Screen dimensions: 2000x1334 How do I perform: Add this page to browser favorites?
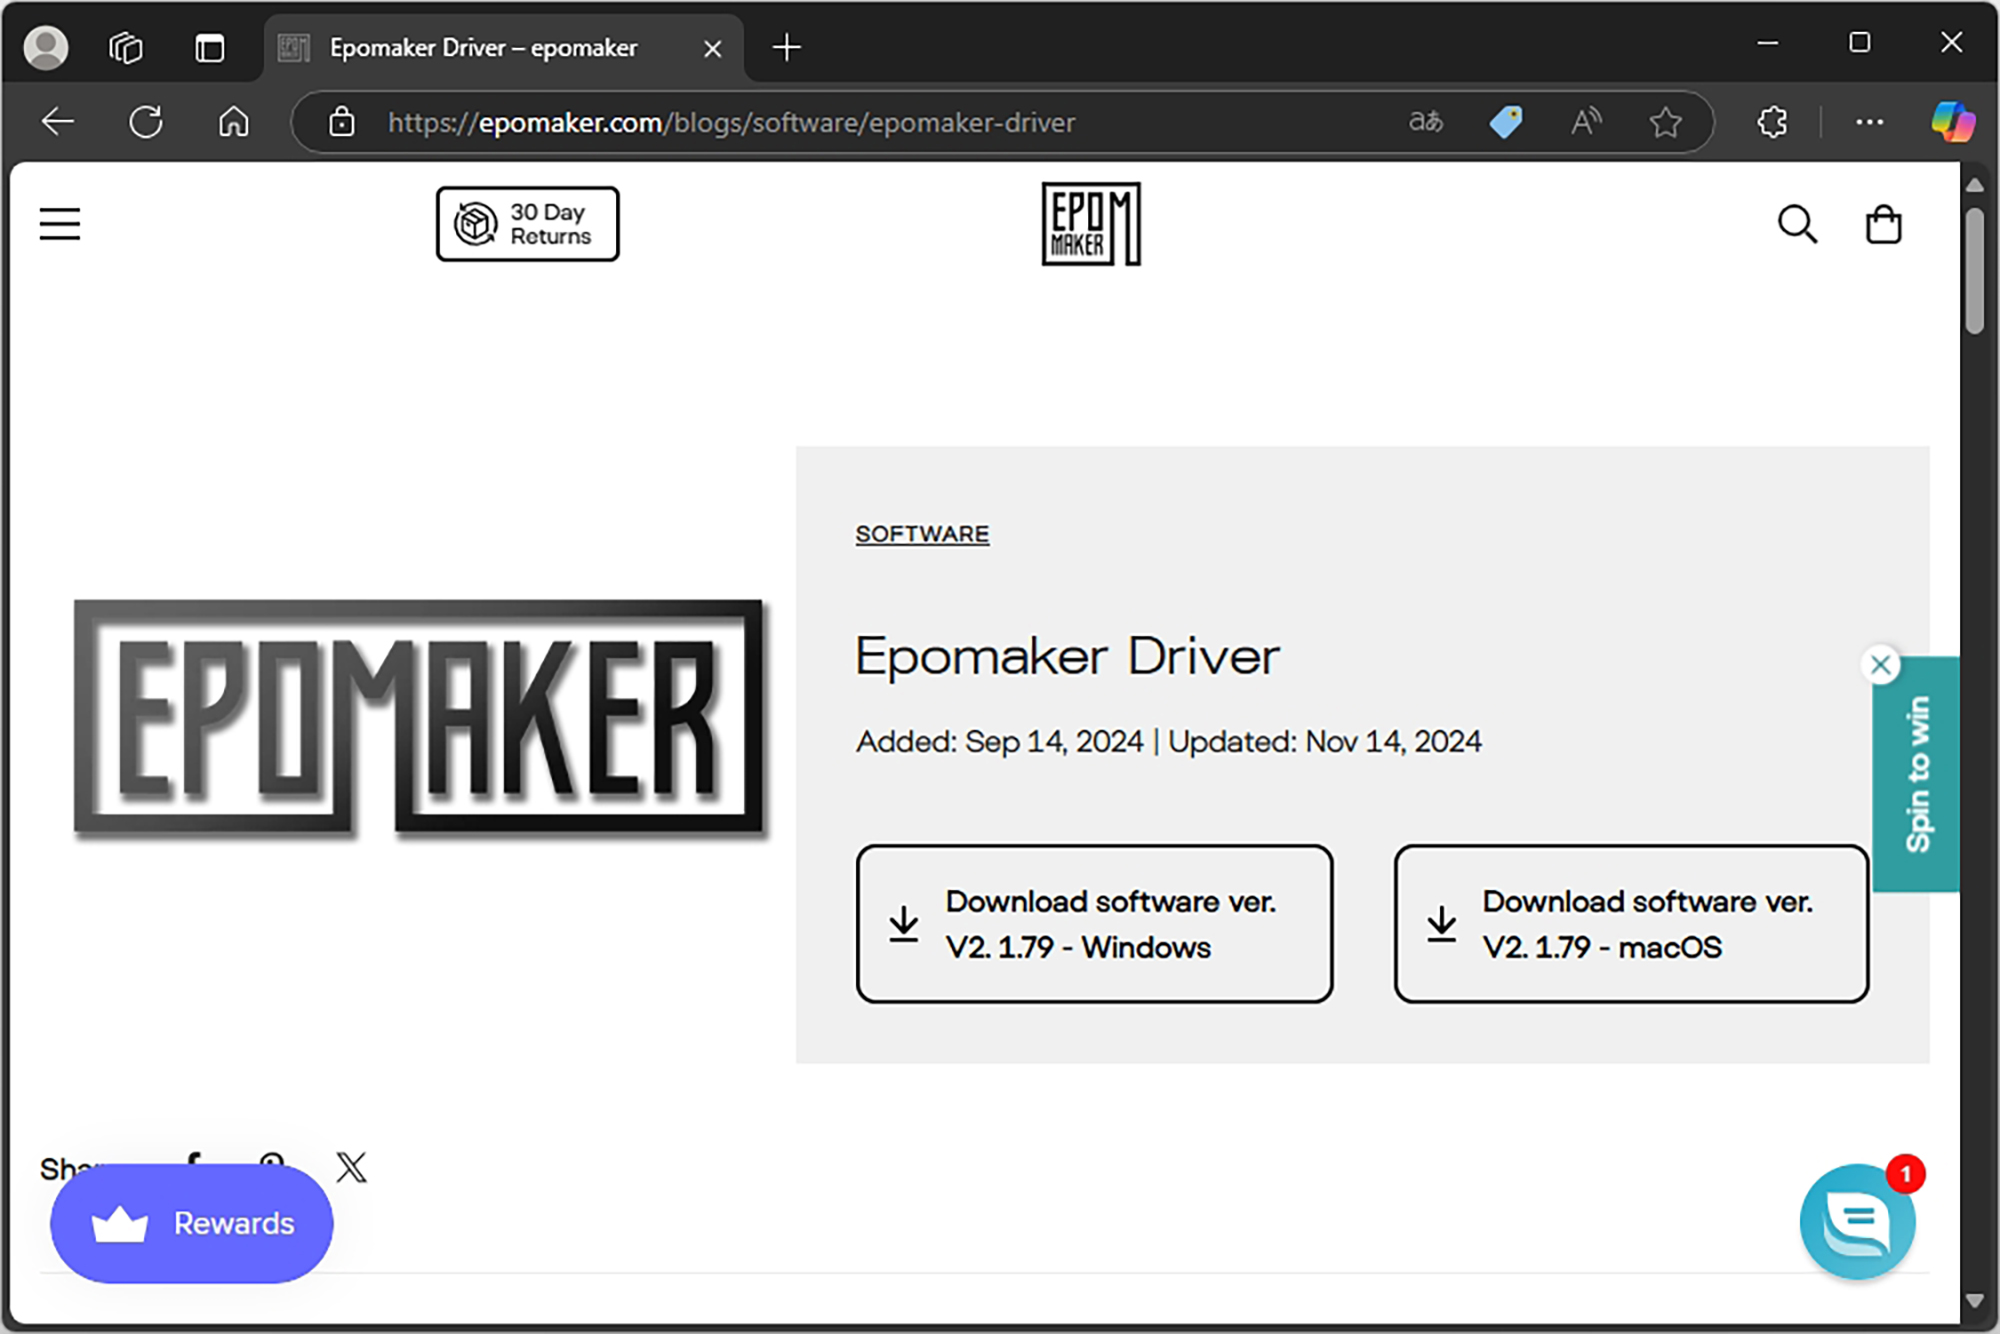(x=1665, y=122)
